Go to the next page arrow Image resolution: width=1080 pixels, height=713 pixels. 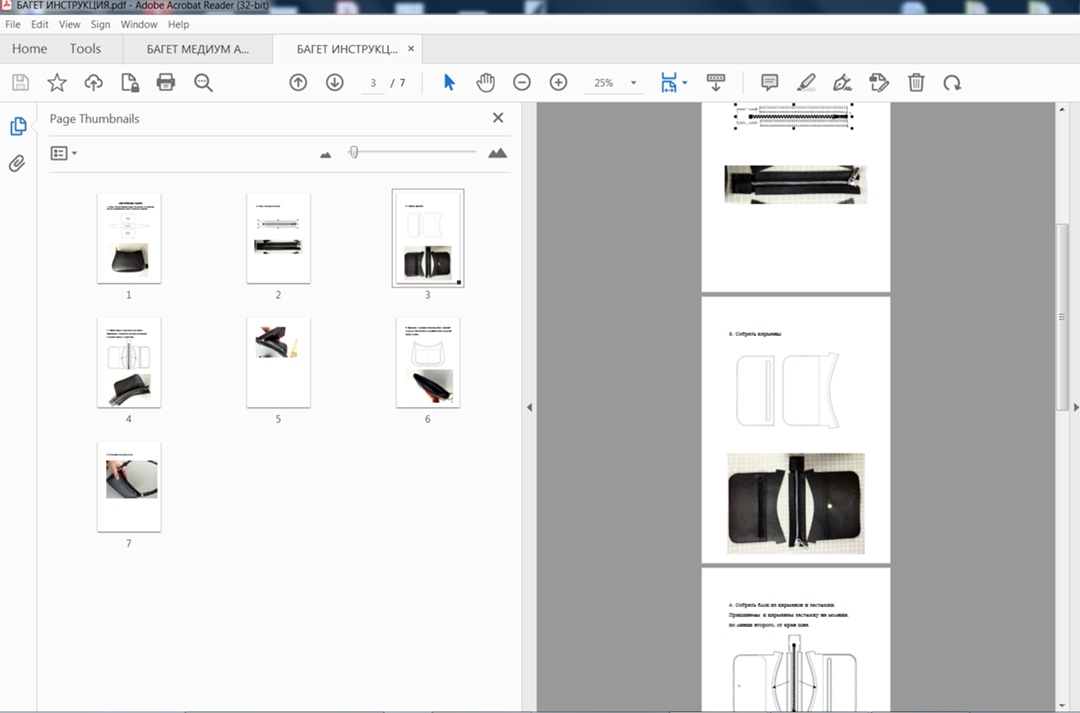click(x=335, y=83)
